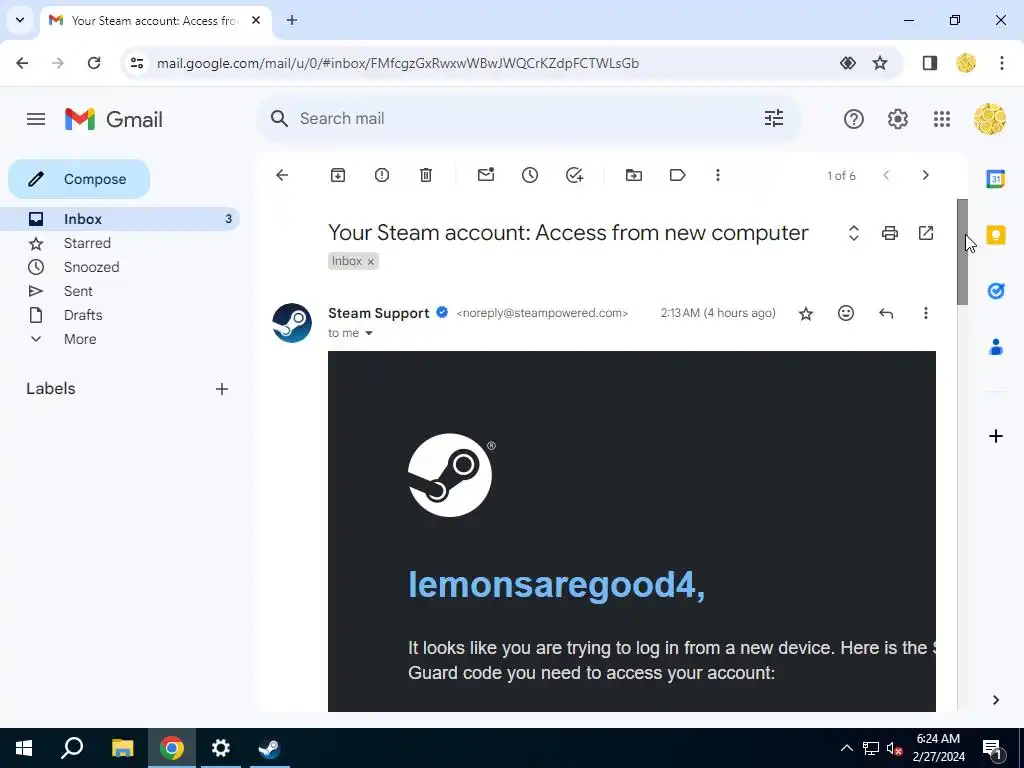Remove the Inbox label chip
The image size is (1024, 768).
pyautogui.click(x=370, y=261)
